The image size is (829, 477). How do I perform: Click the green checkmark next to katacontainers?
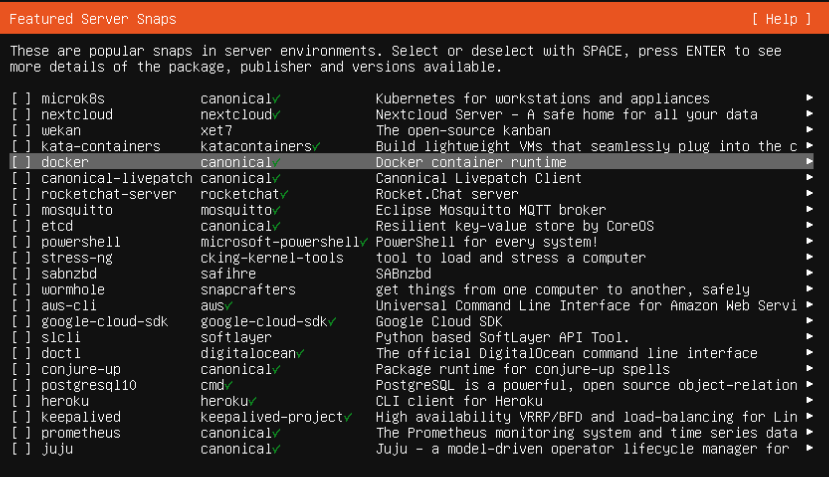pyautogui.click(x=316, y=146)
